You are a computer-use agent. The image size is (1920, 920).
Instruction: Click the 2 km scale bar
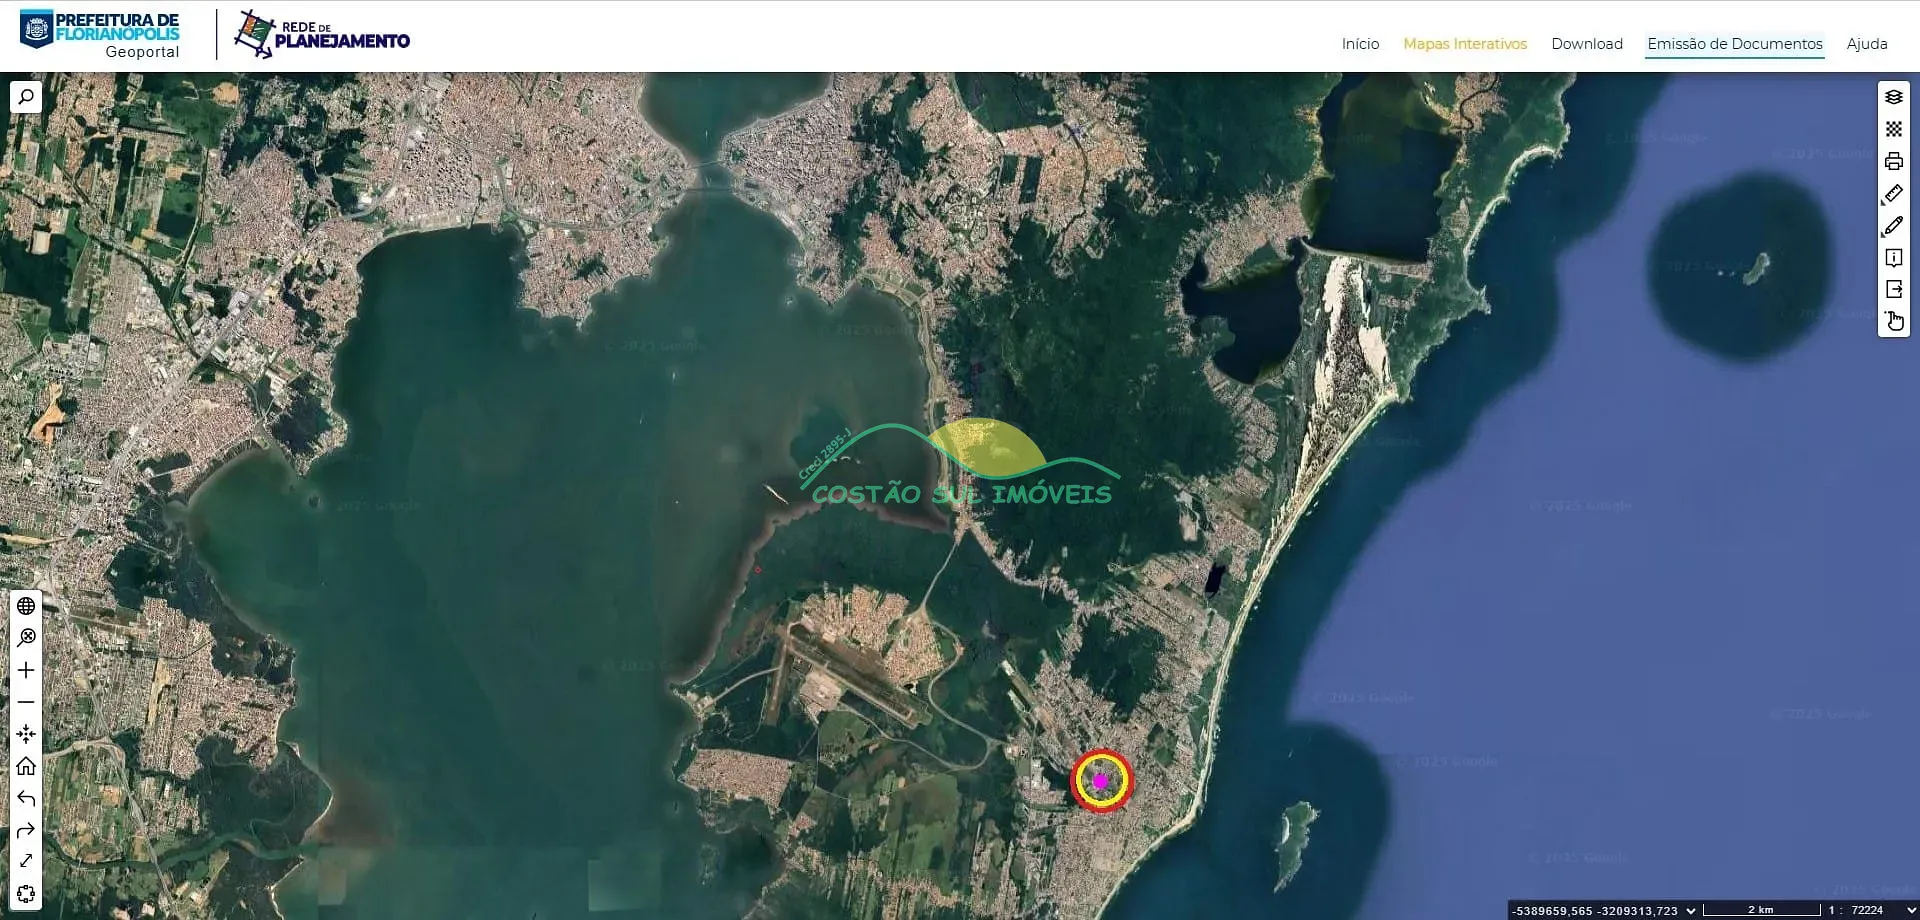[x=1761, y=910]
